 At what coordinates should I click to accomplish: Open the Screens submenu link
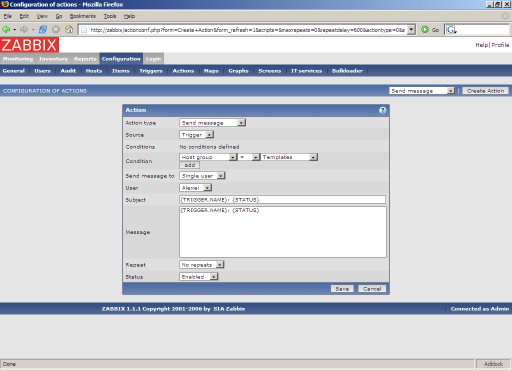[x=269, y=71]
